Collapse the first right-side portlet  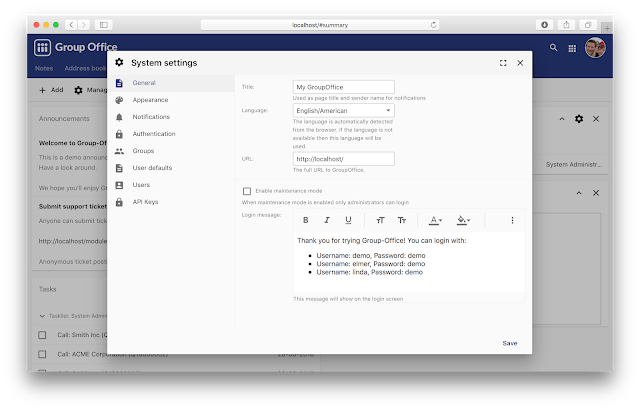click(x=562, y=119)
